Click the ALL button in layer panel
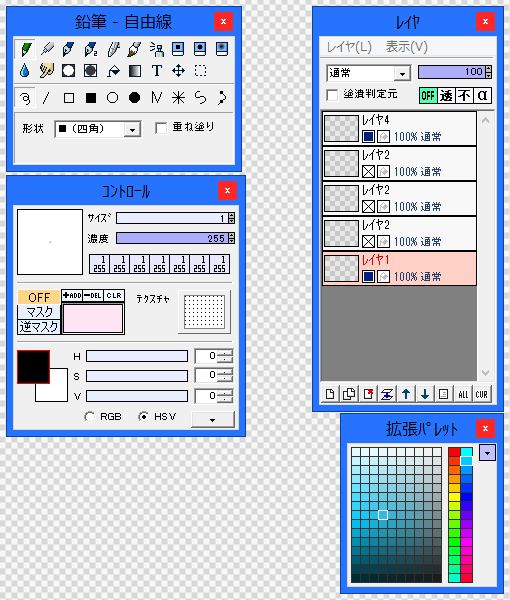The height and width of the screenshot is (600, 510). (x=463, y=394)
